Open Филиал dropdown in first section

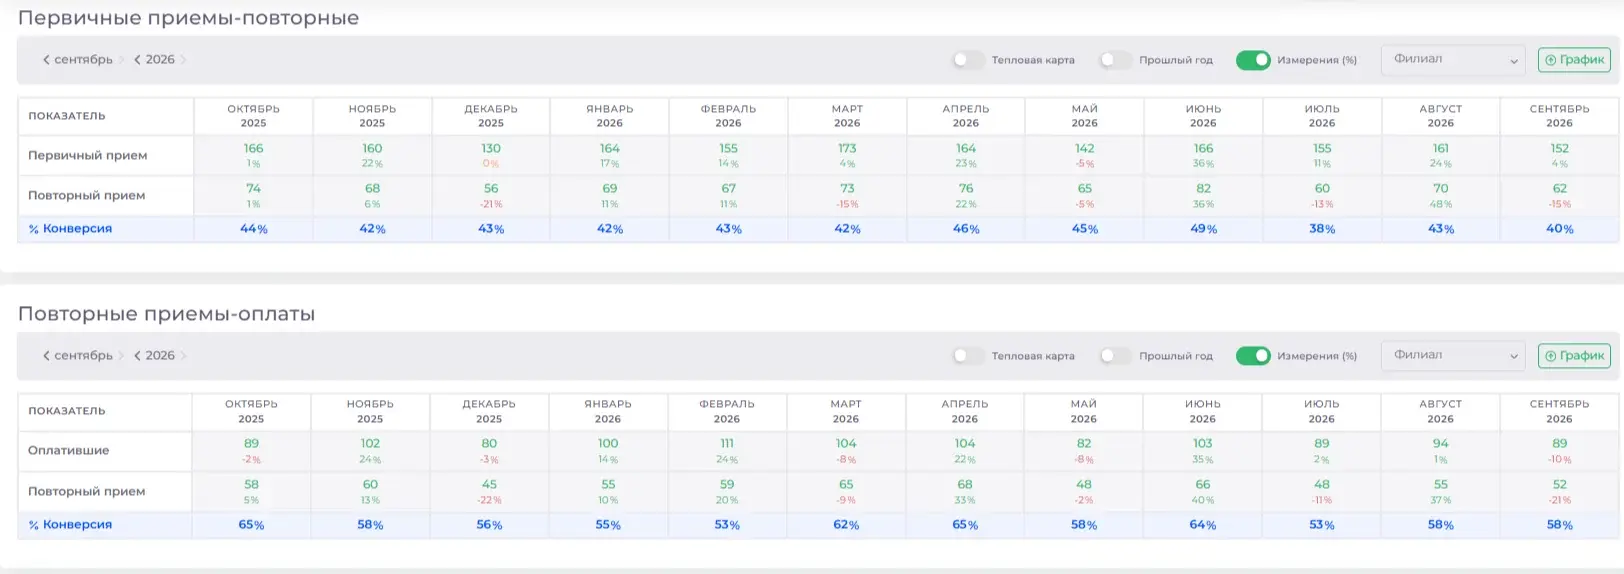[x=1453, y=60]
